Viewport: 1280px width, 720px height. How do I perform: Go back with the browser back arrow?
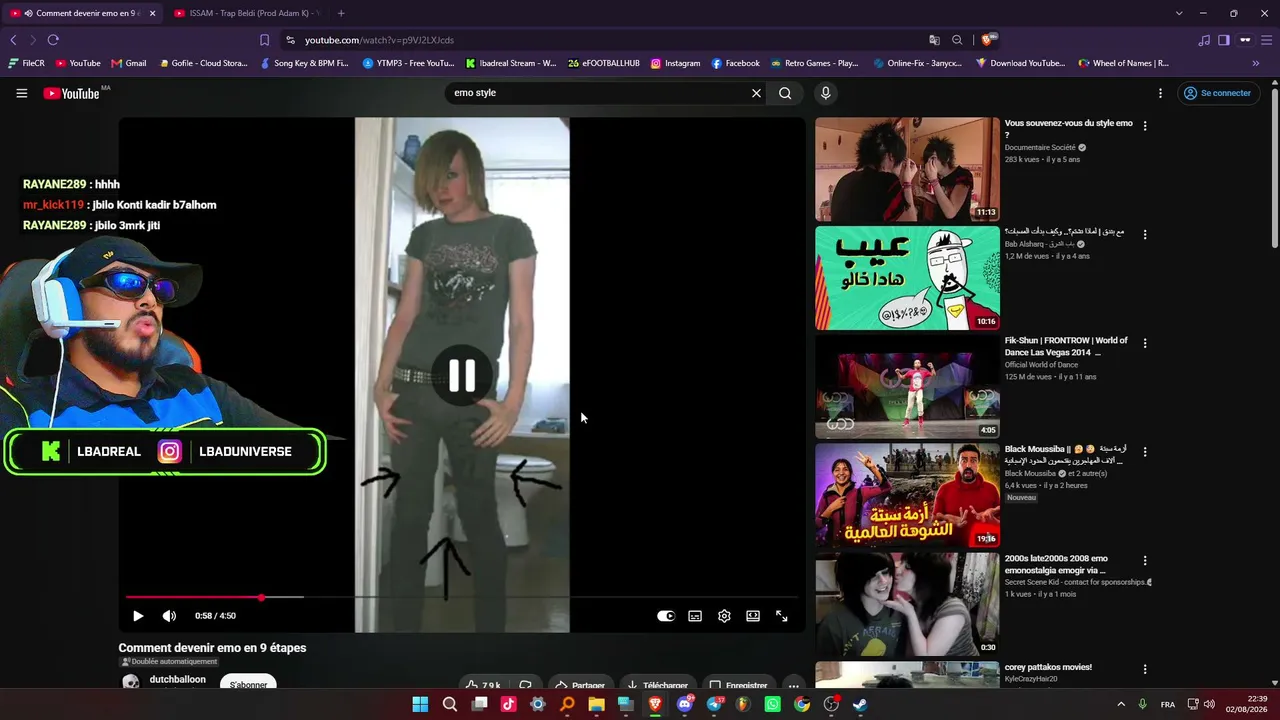point(13,40)
